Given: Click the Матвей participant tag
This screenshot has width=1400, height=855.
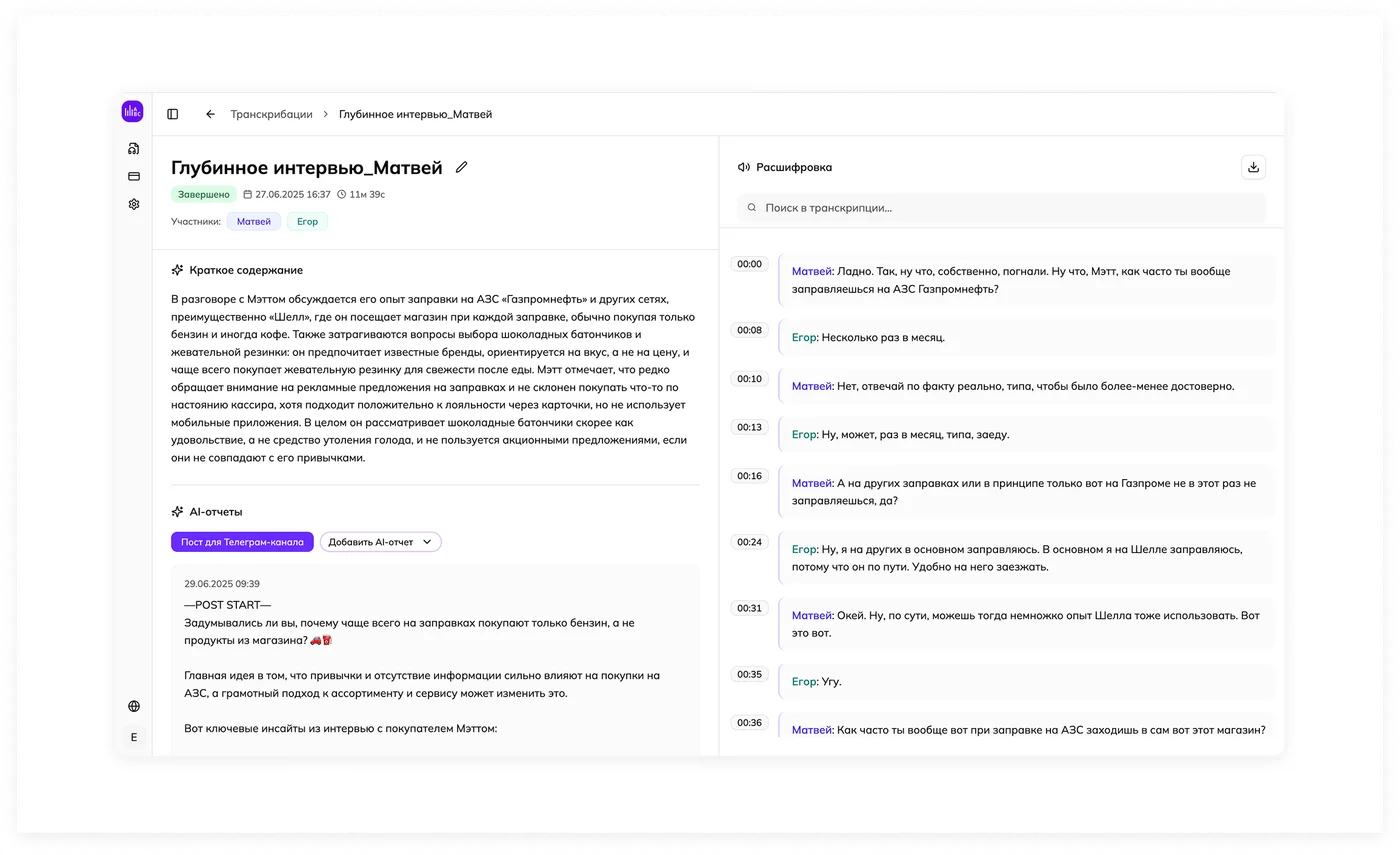Looking at the screenshot, I should (x=254, y=221).
